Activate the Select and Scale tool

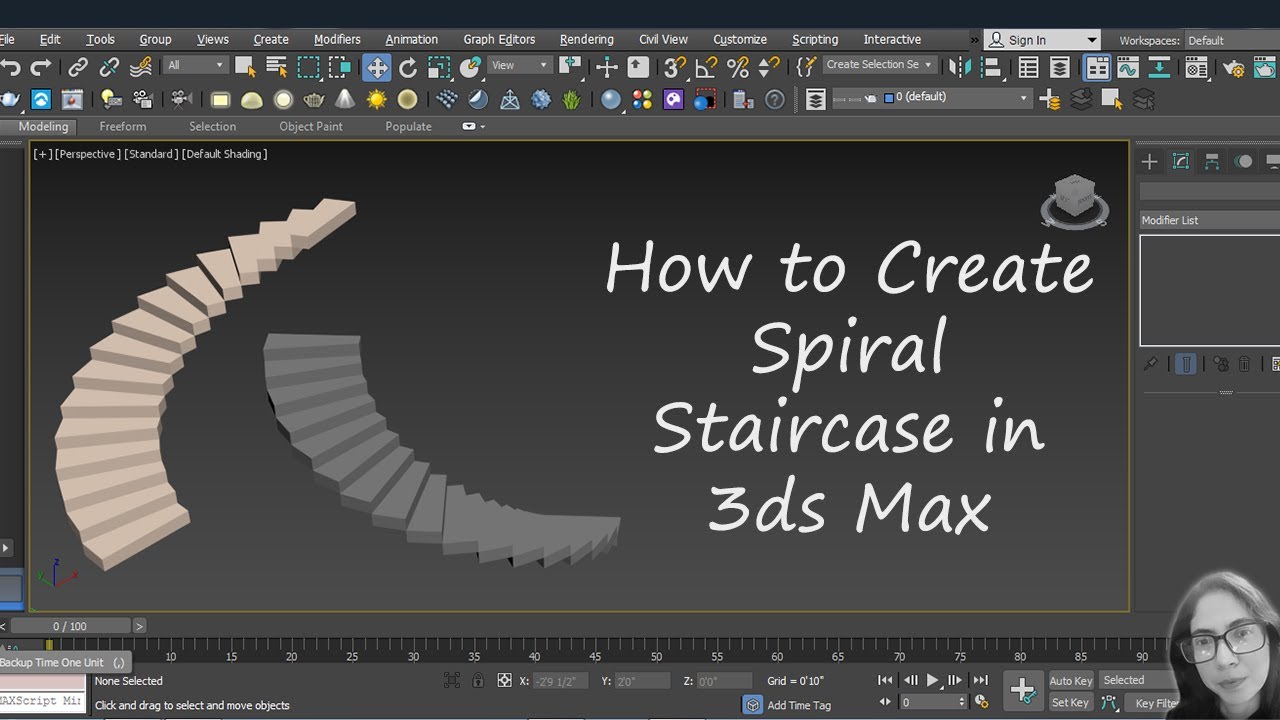(439, 68)
